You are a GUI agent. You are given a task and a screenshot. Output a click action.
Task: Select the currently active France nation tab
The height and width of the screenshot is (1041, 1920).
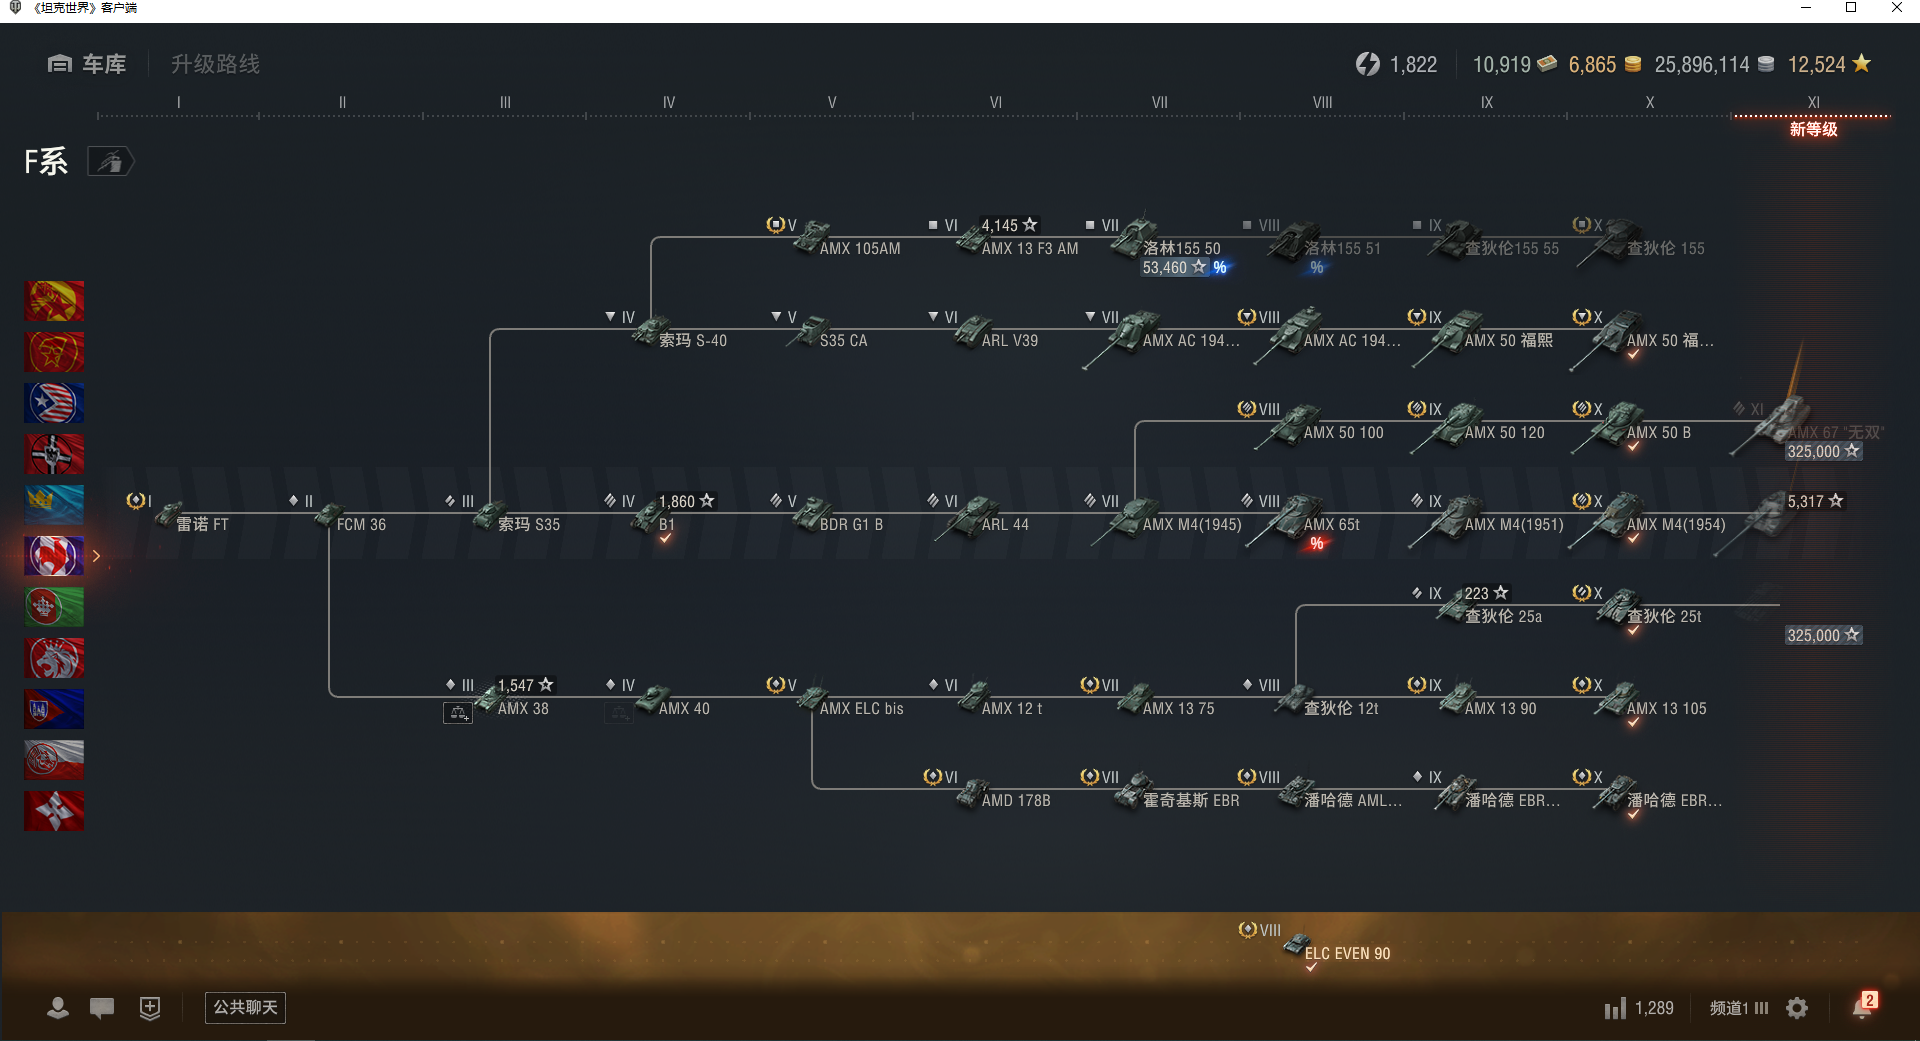(54, 556)
